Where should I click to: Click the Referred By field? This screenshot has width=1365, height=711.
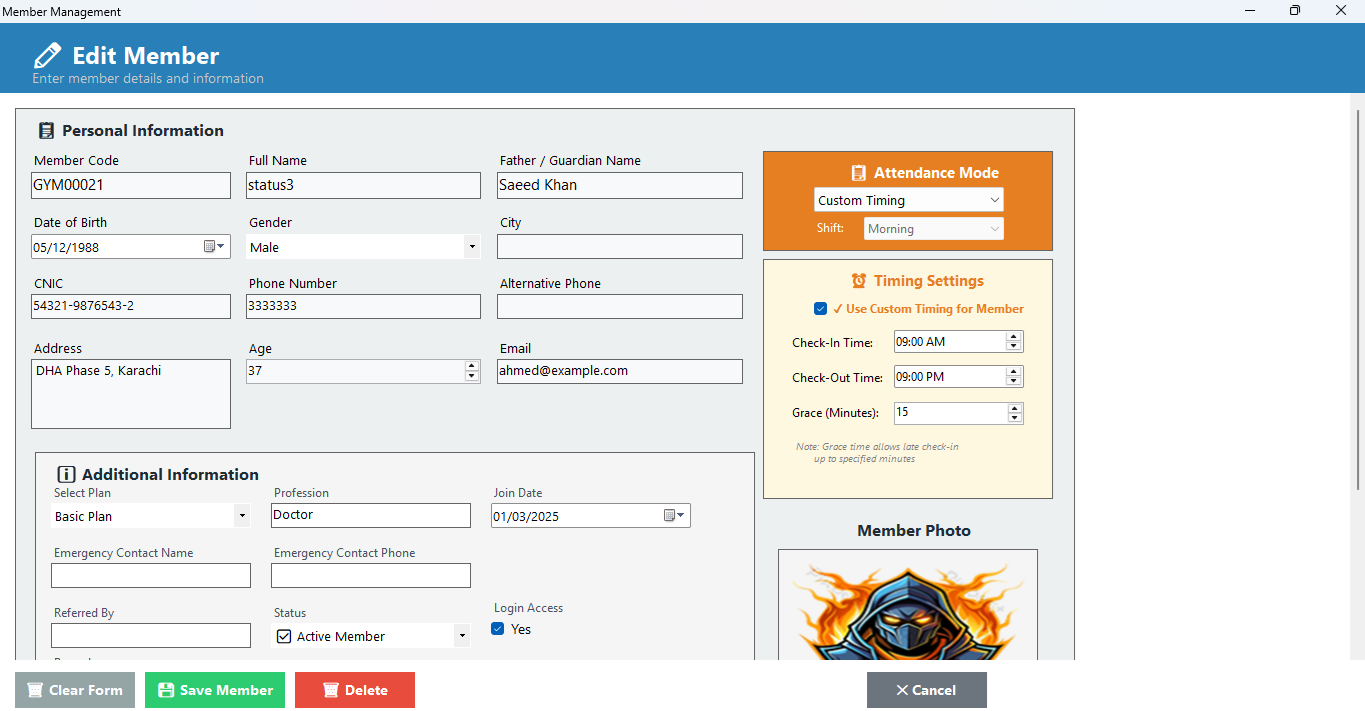click(x=151, y=635)
